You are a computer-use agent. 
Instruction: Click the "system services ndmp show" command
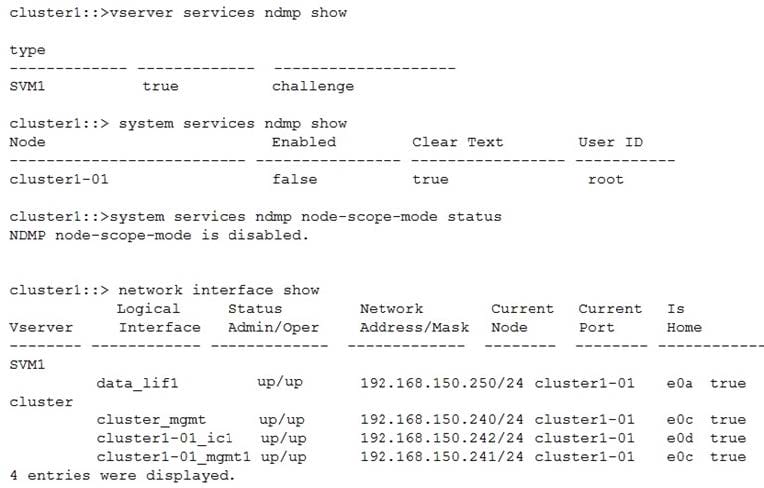[232, 123]
